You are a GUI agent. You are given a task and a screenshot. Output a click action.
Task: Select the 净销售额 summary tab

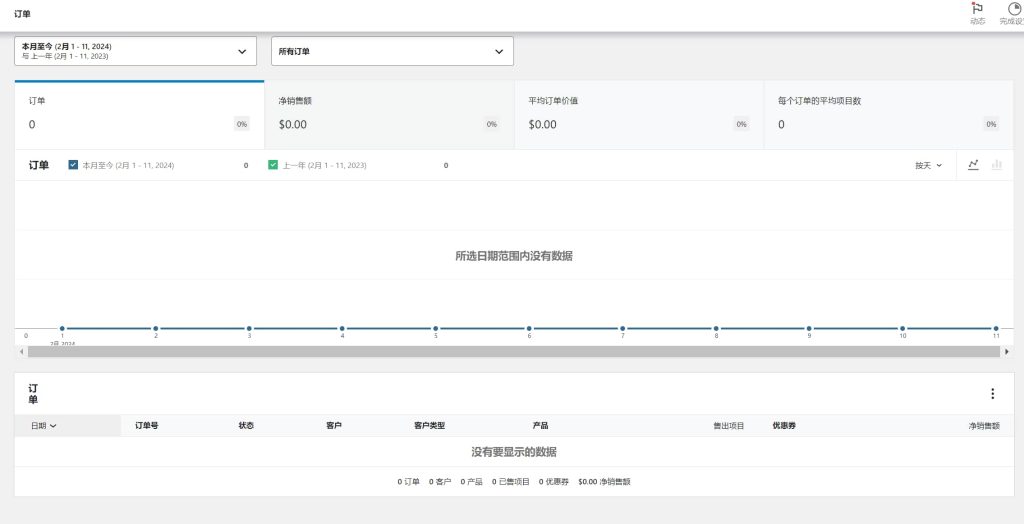coord(389,115)
